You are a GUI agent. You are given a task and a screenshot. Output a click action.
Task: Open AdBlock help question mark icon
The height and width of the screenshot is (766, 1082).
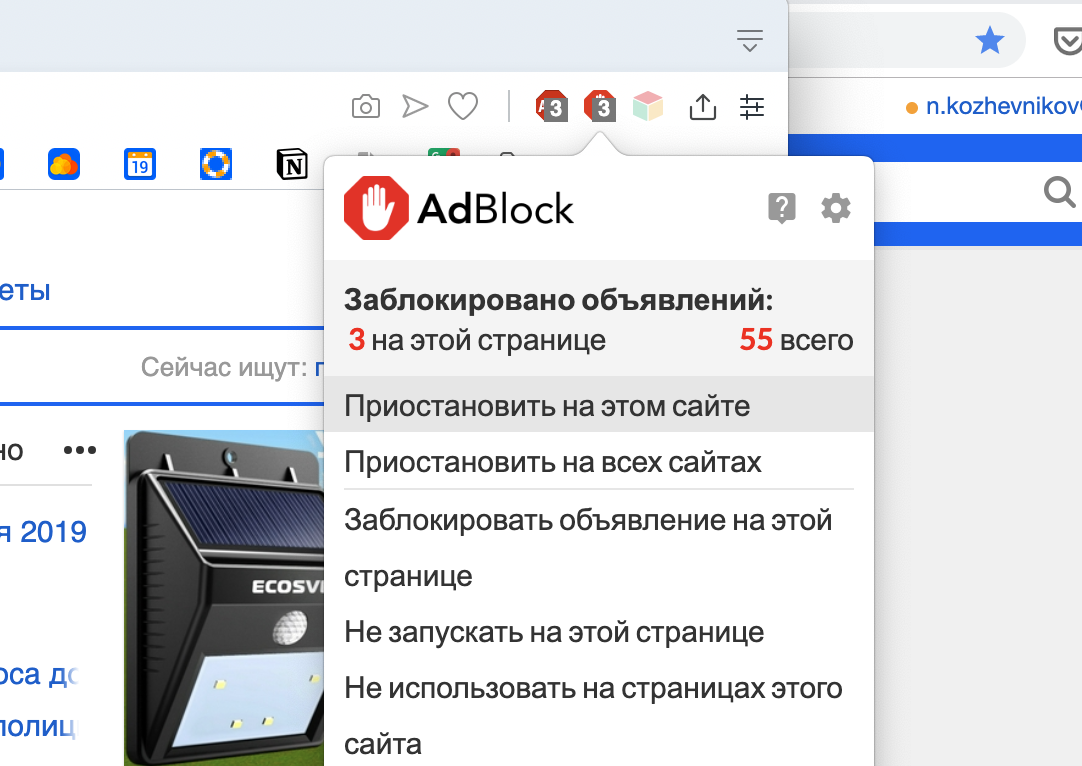pos(781,208)
